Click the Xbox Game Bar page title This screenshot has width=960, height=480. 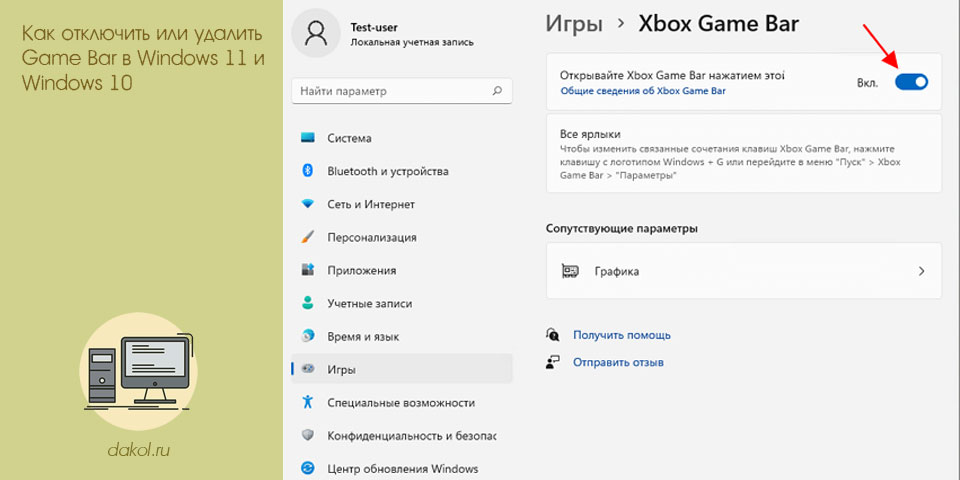click(x=719, y=23)
